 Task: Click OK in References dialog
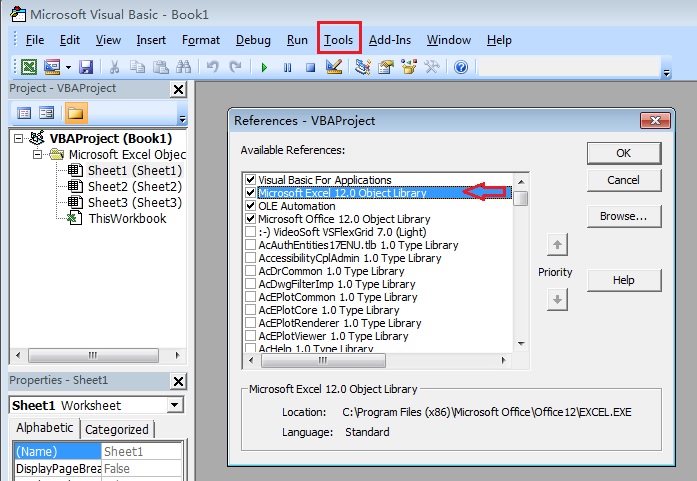[x=624, y=153]
